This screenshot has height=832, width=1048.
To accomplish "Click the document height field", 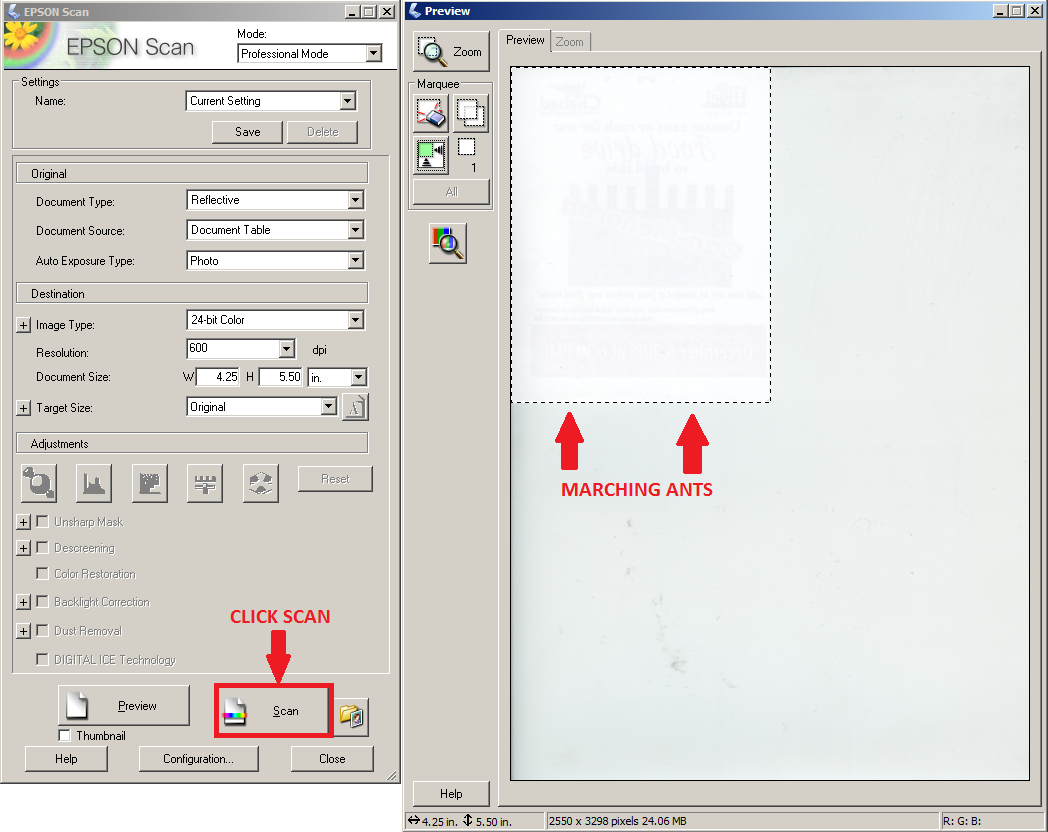I will [281, 377].
